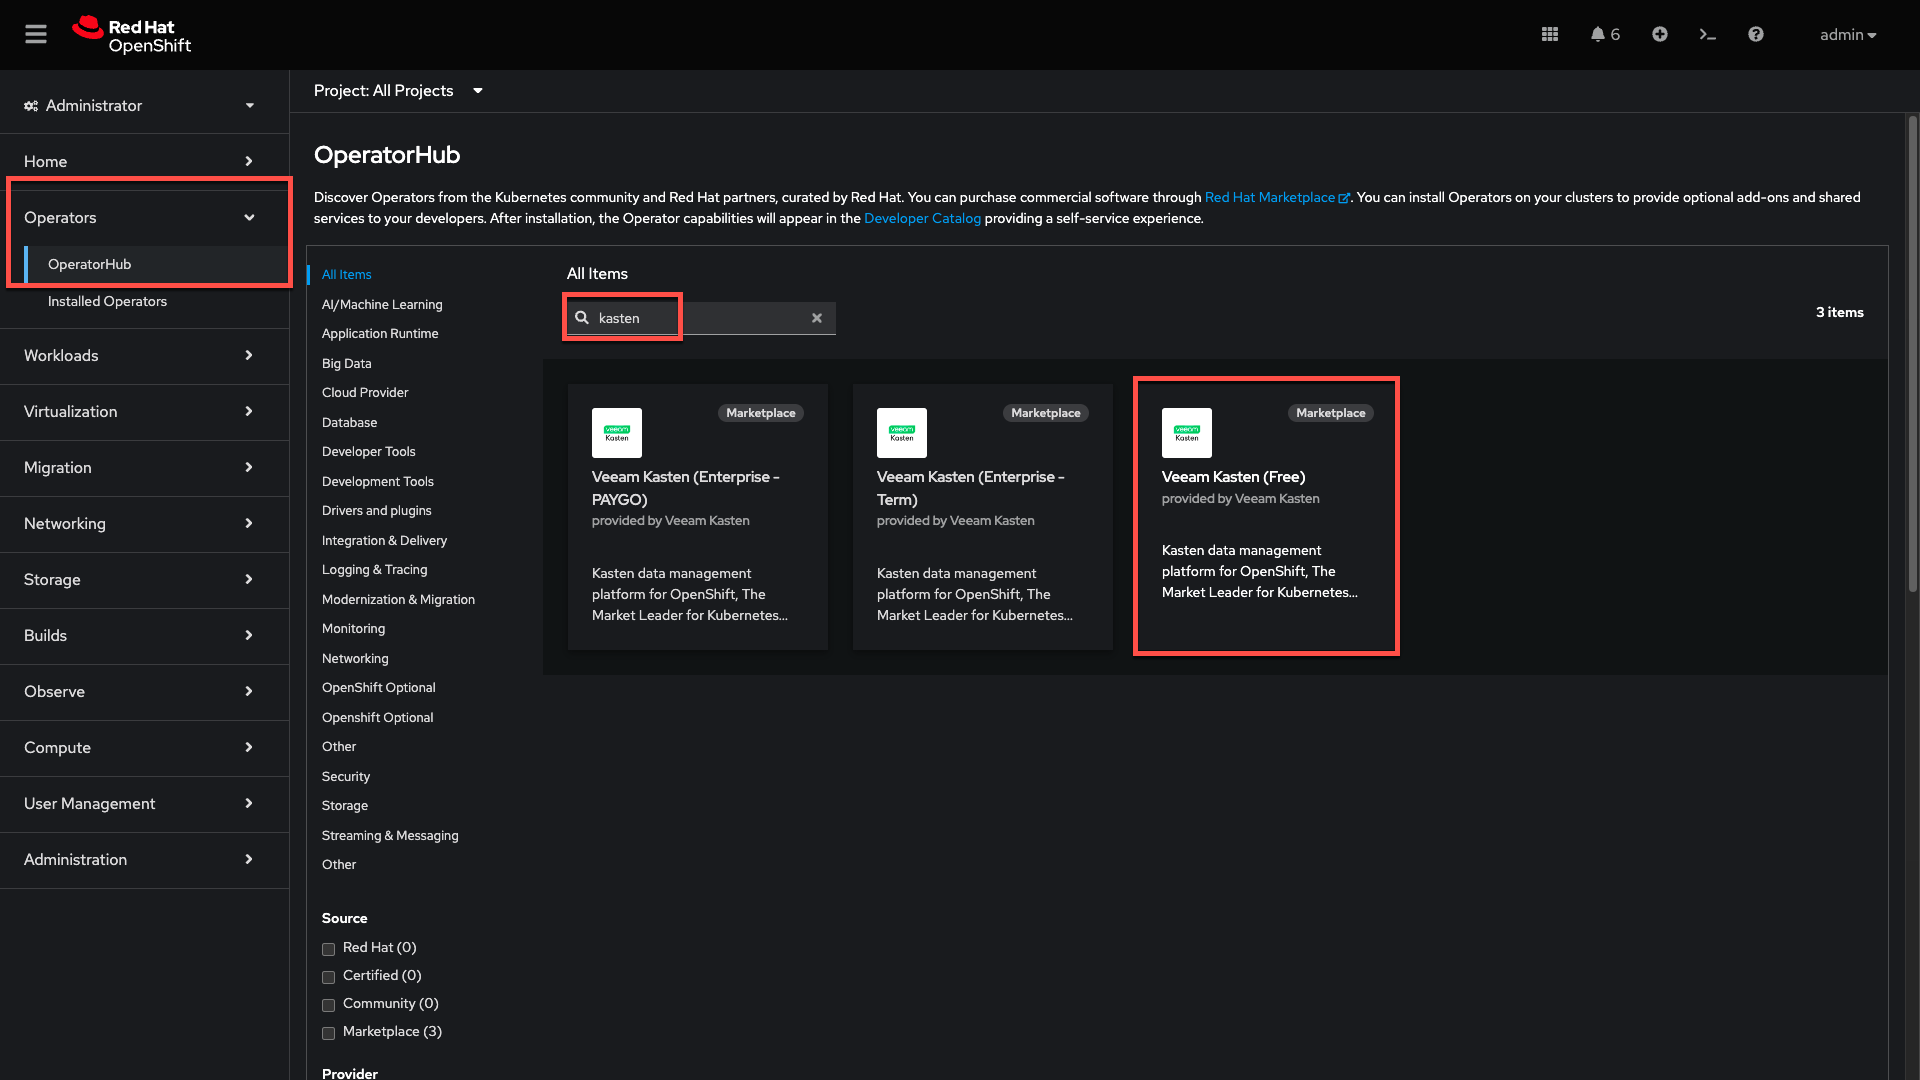Select the Big Data category

tap(346, 363)
